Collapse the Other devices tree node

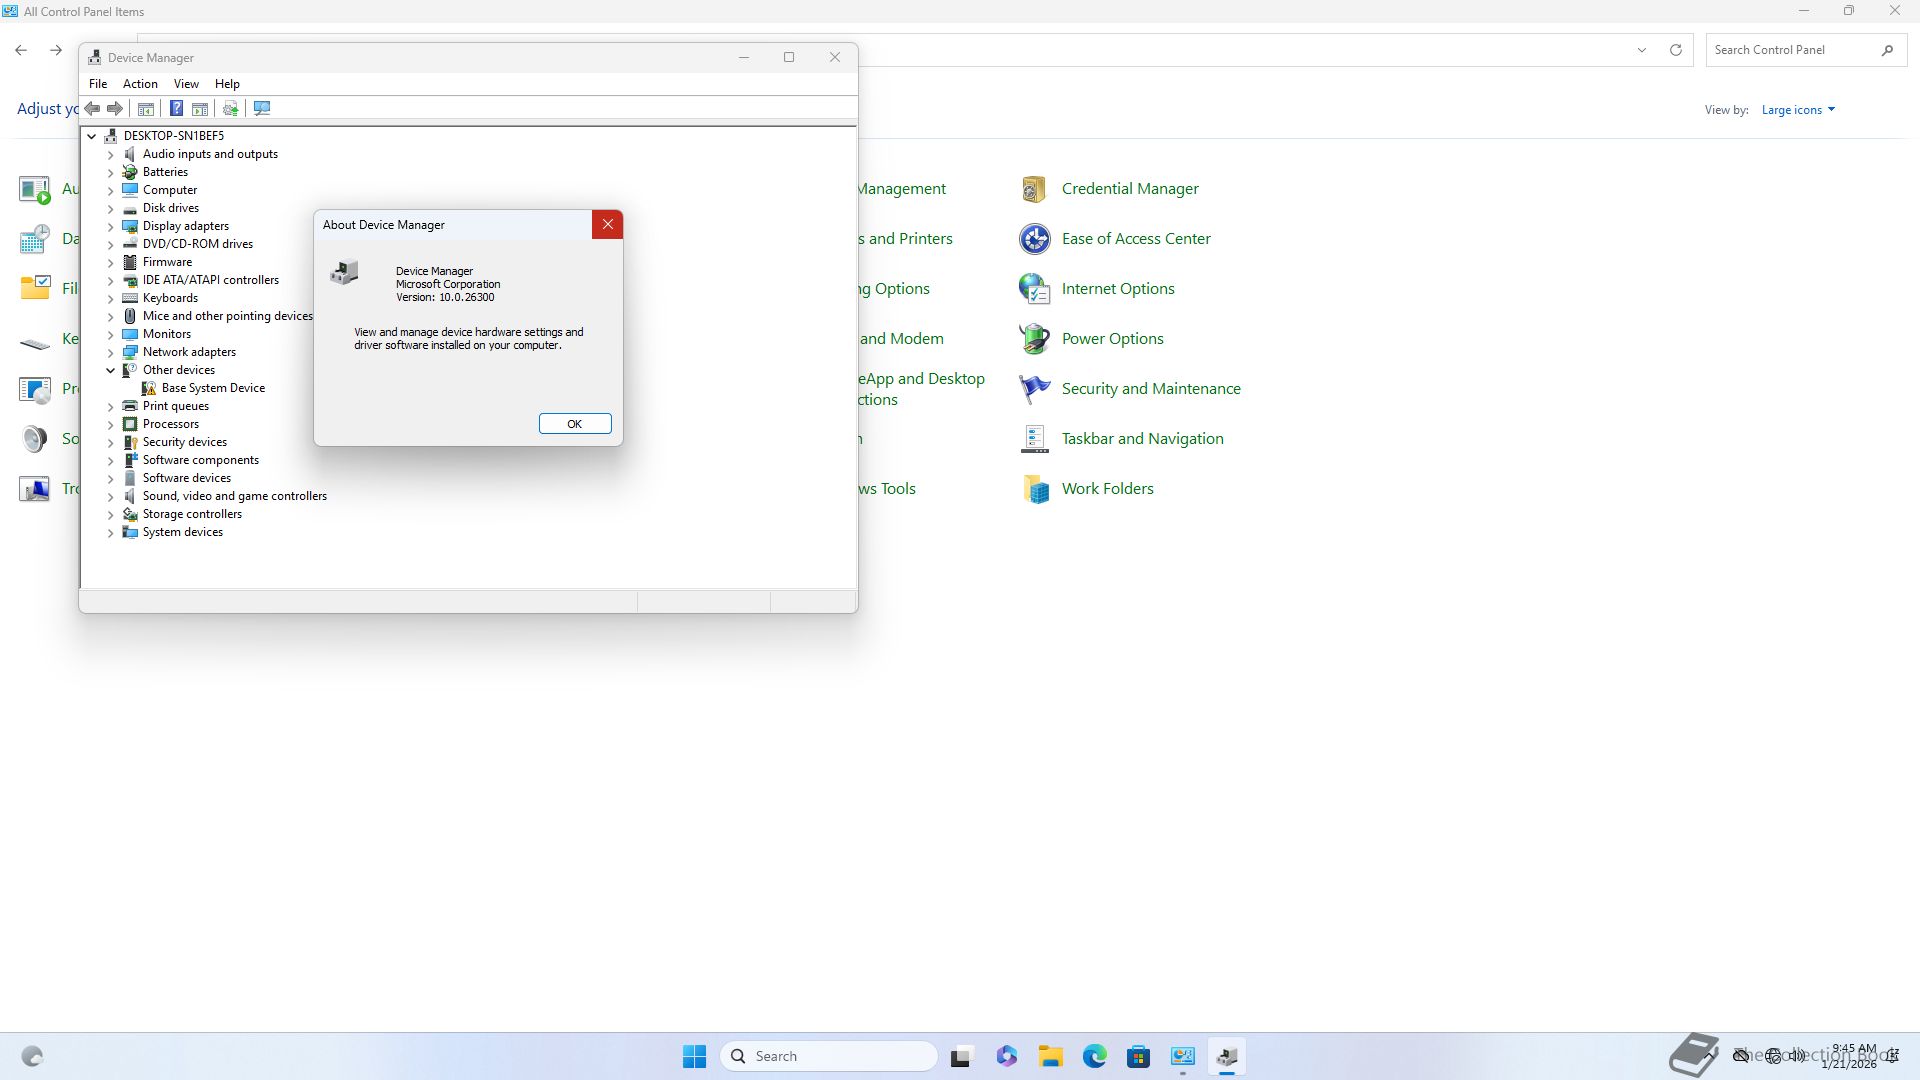(x=111, y=370)
